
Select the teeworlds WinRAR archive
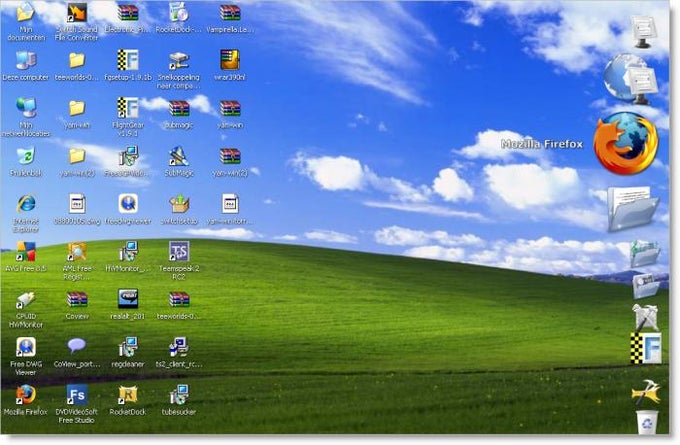pos(179,300)
